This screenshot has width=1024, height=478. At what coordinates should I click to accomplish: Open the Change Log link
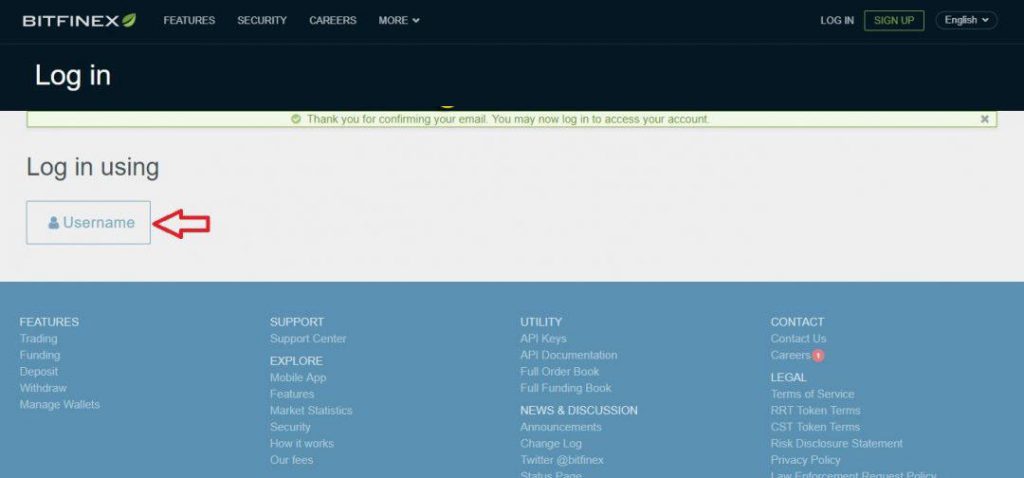coord(551,443)
